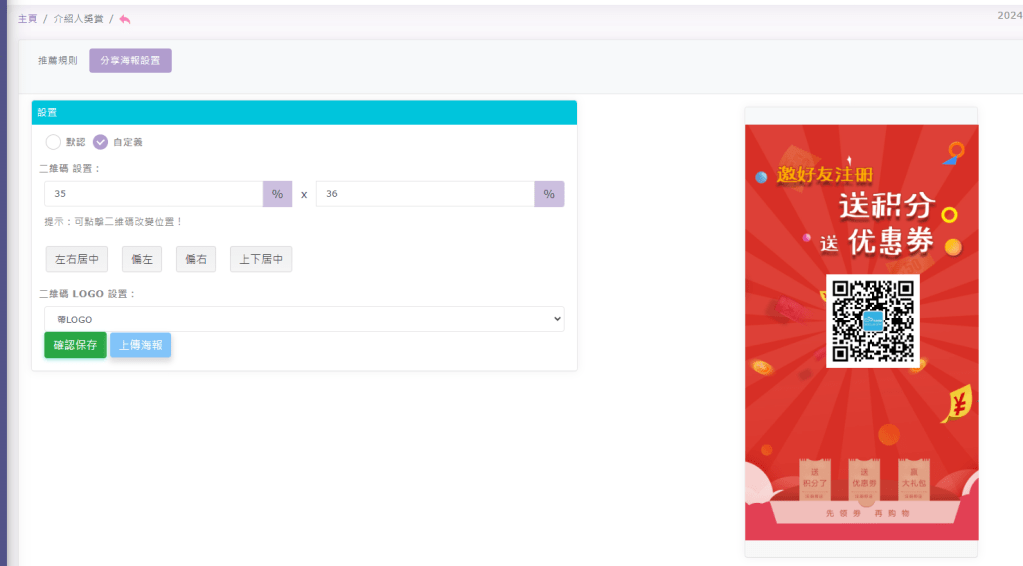This screenshot has width=1023, height=566.
Task: Go to 主頁 breadcrumb link
Action: click(27, 19)
